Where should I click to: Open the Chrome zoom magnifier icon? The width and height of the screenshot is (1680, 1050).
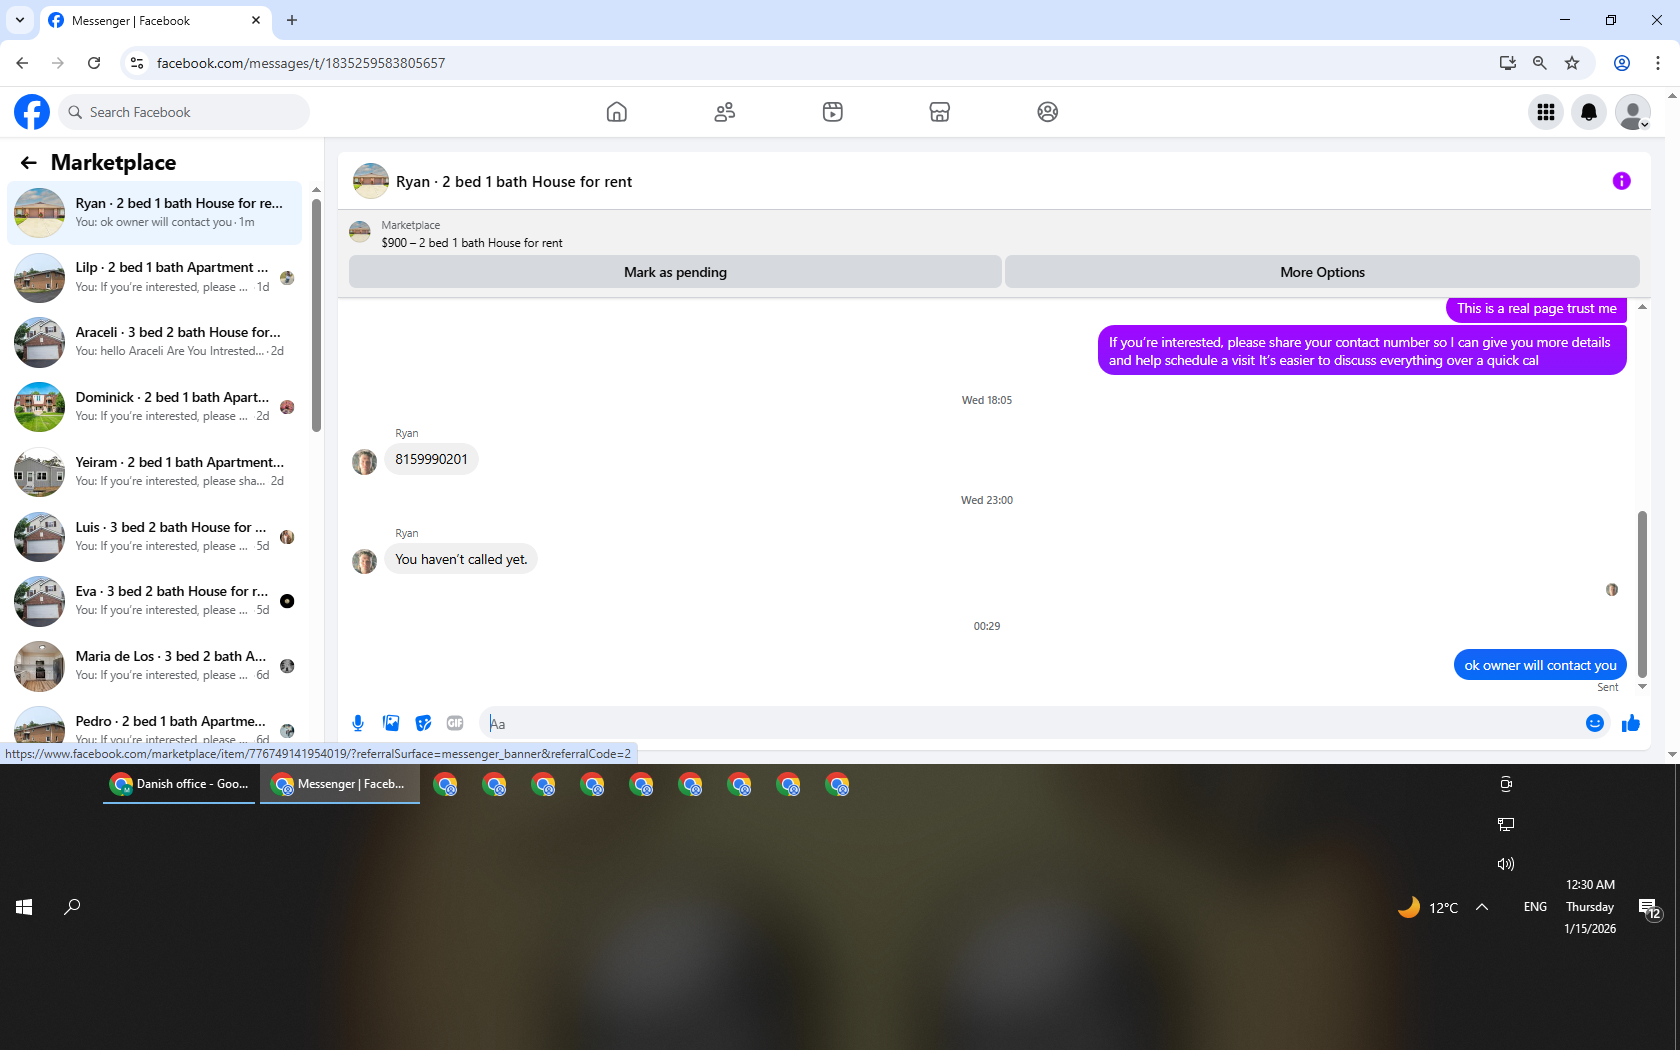tap(1540, 63)
